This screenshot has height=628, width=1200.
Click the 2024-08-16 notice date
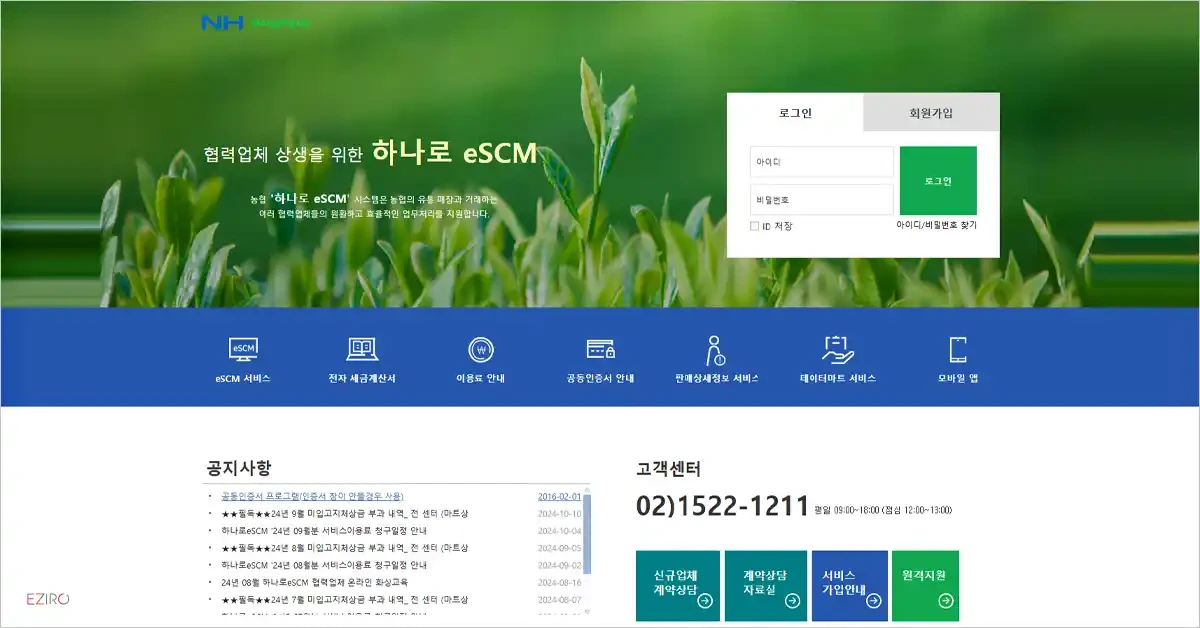point(559,581)
